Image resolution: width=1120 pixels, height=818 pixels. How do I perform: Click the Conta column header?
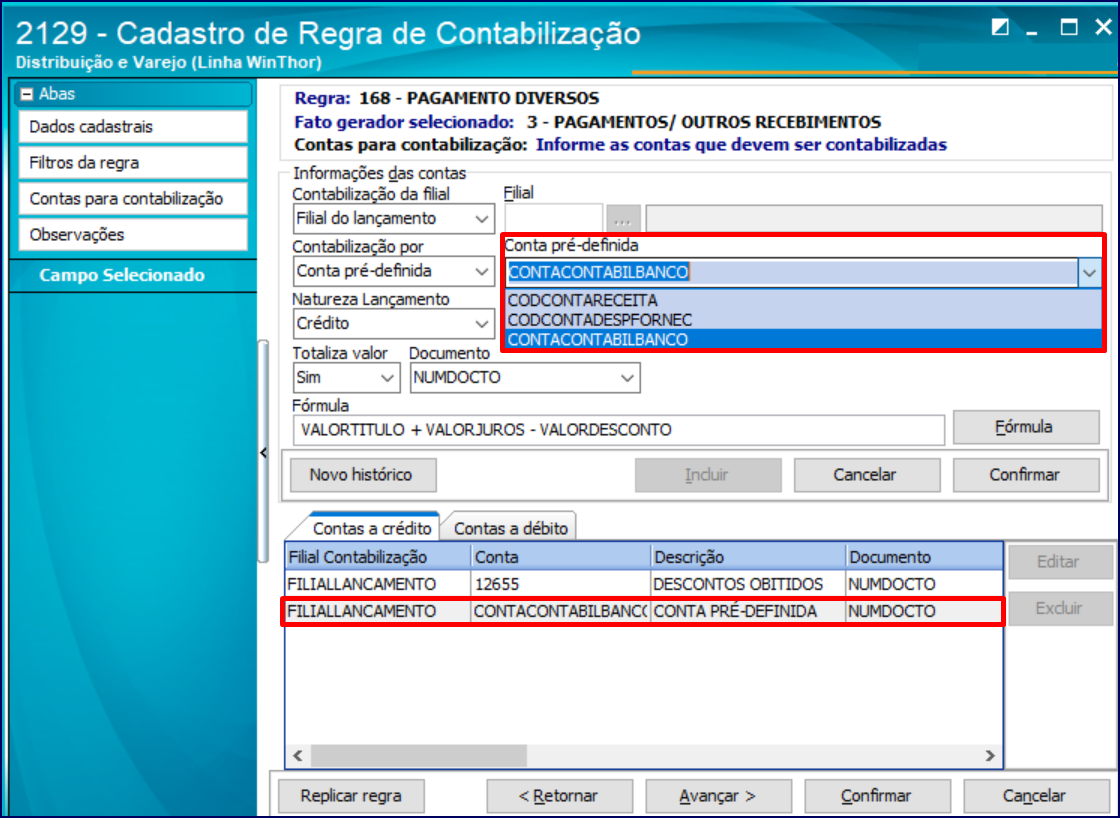561,557
